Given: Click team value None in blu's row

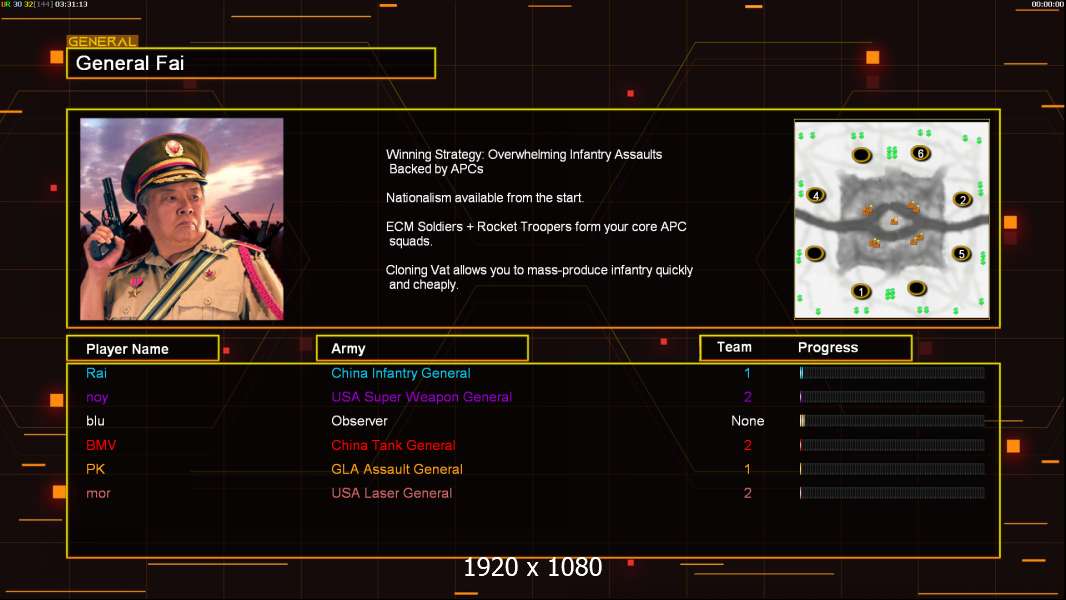Looking at the screenshot, I should point(747,421).
